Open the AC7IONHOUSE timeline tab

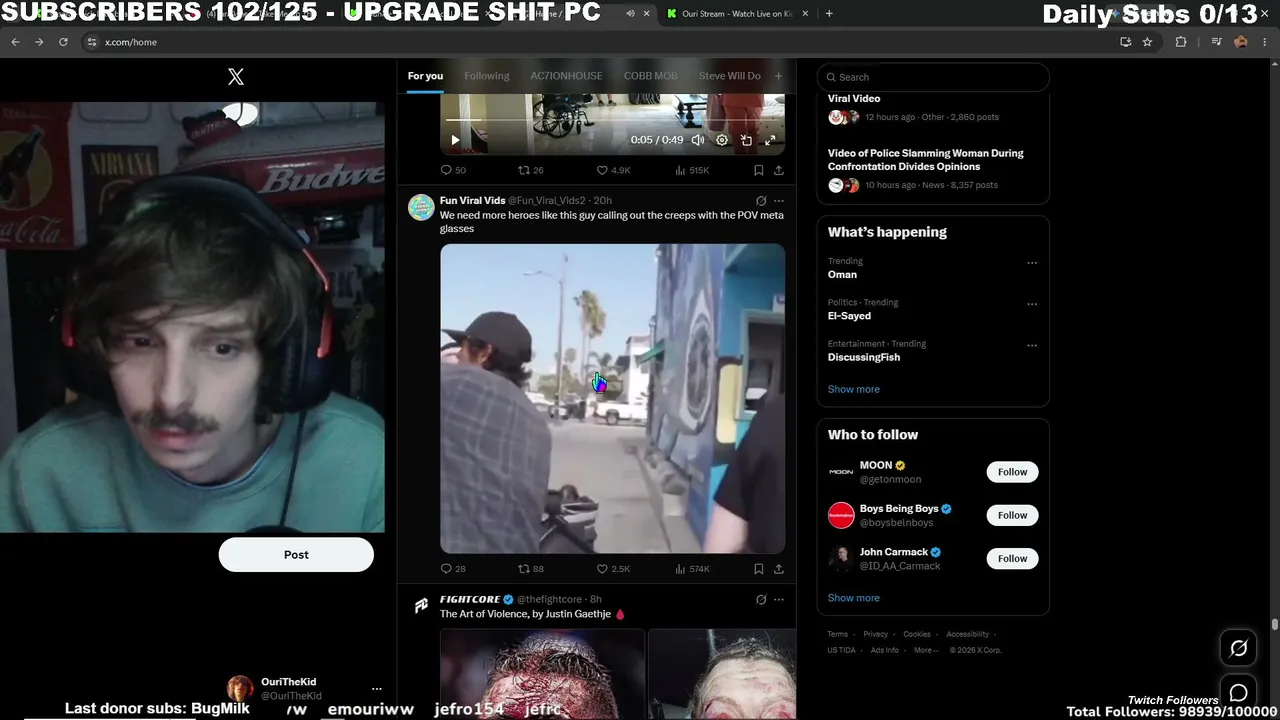[566, 76]
